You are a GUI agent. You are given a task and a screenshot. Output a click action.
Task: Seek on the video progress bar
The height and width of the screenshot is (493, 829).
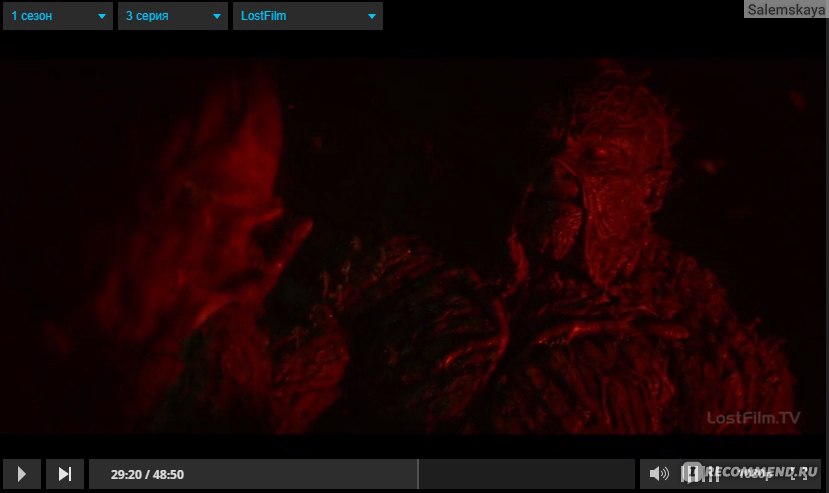pyautogui.click(x=362, y=474)
